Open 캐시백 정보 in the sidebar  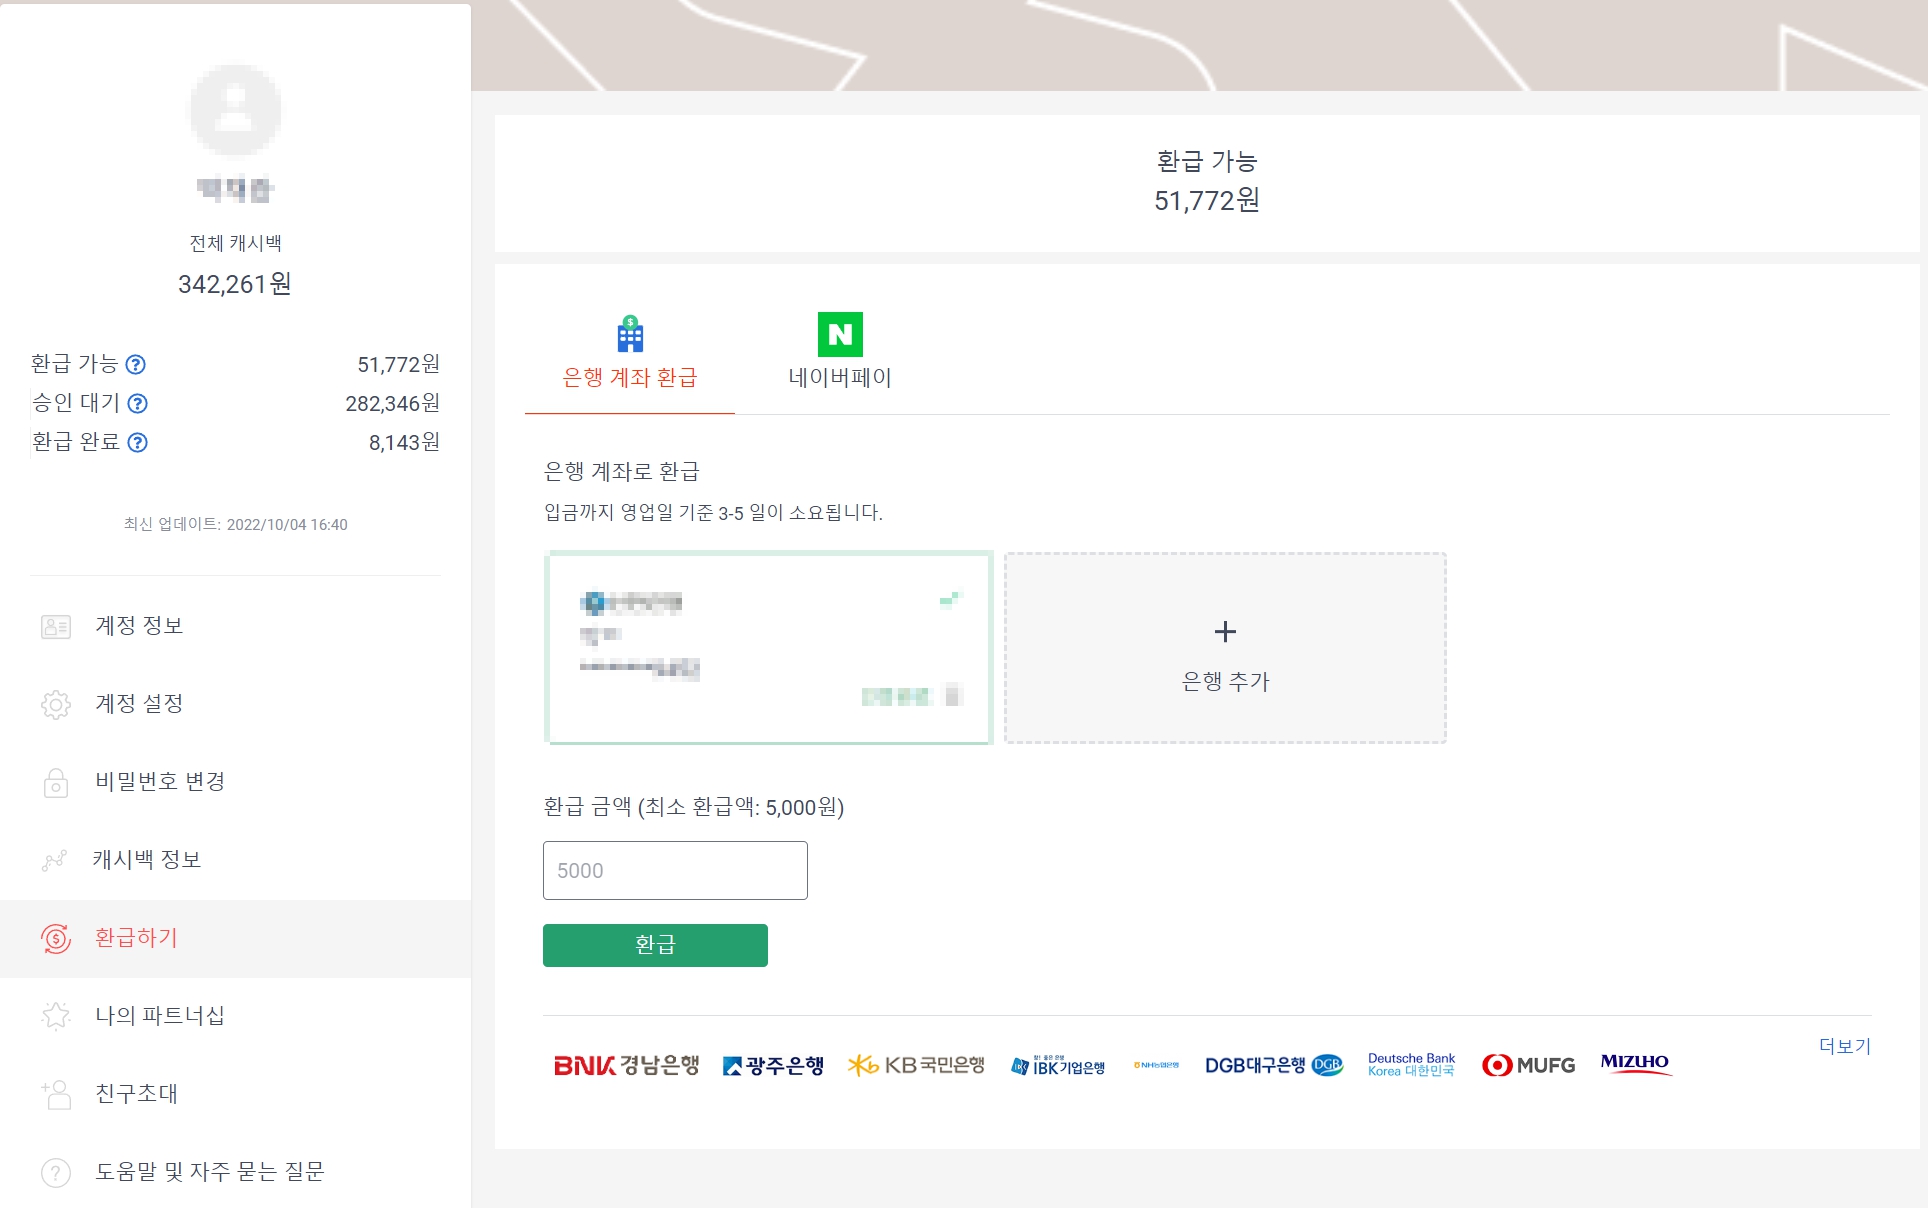click(x=147, y=860)
